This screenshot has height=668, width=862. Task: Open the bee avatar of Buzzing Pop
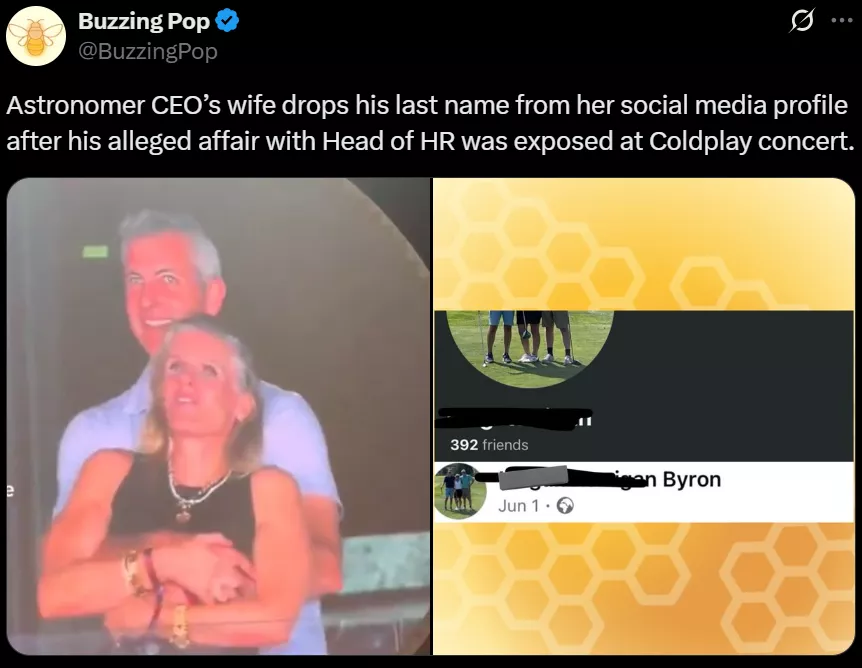point(36,36)
